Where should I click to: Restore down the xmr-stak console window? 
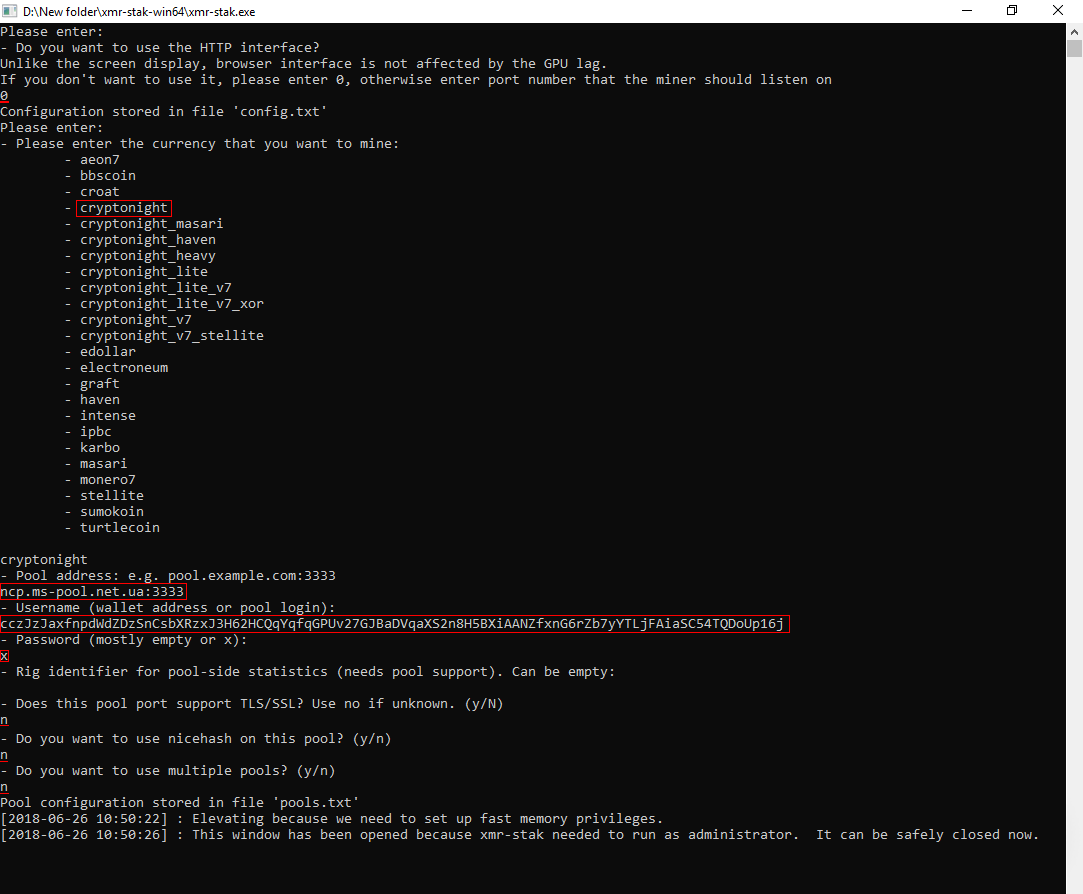coord(1012,11)
